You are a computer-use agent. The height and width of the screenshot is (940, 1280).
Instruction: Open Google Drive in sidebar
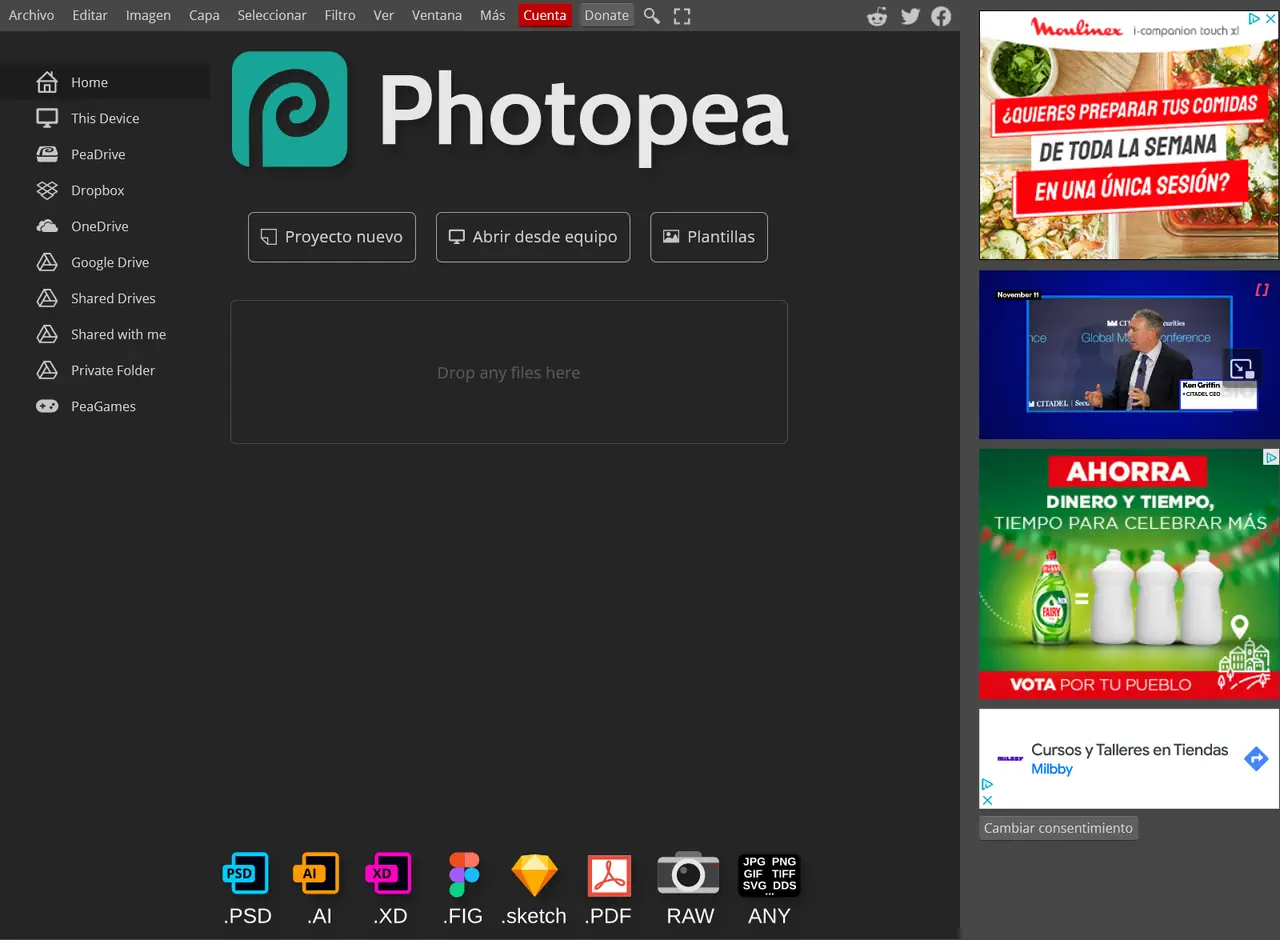(x=105, y=262)
